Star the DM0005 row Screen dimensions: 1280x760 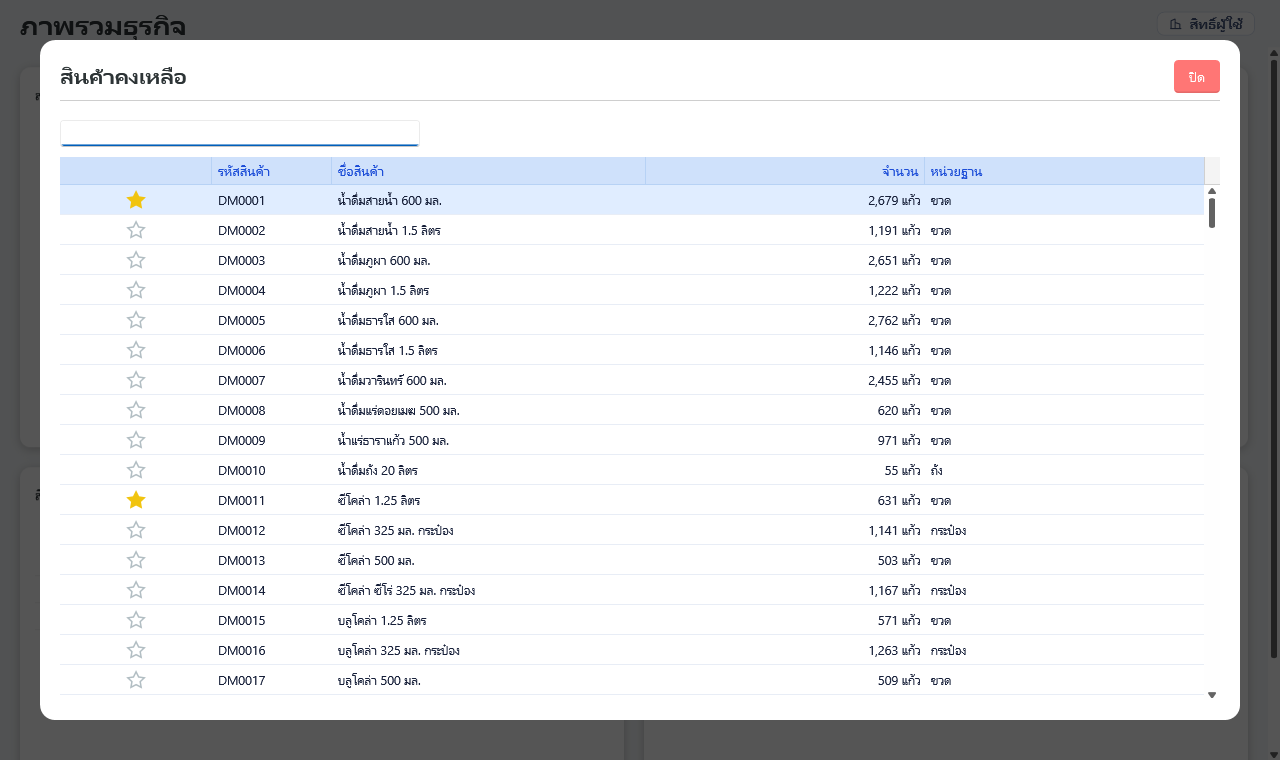tap(136, 320)
